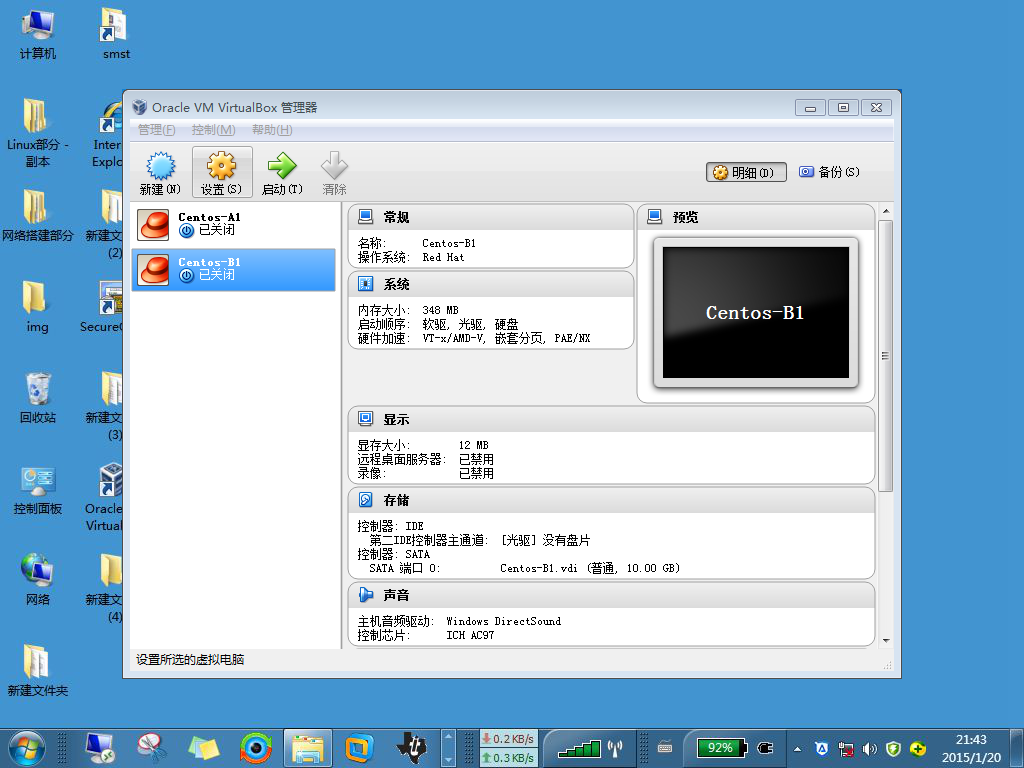The height and width of the screenshot is (768, 1024).
Task: Click the smst desktop shortcut
Action: click(116, 35)
